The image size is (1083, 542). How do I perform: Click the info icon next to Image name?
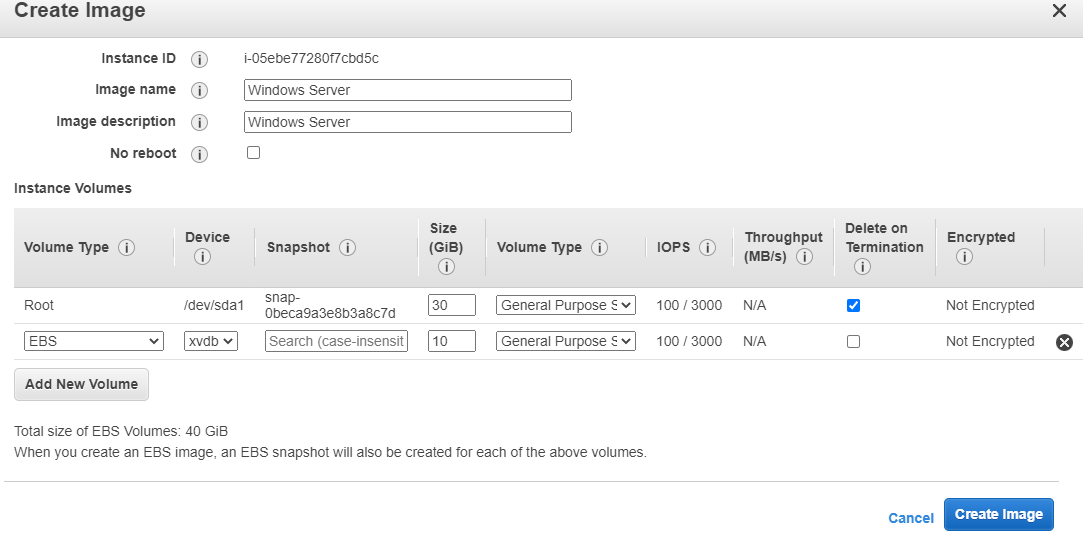(x=199, y=90)
